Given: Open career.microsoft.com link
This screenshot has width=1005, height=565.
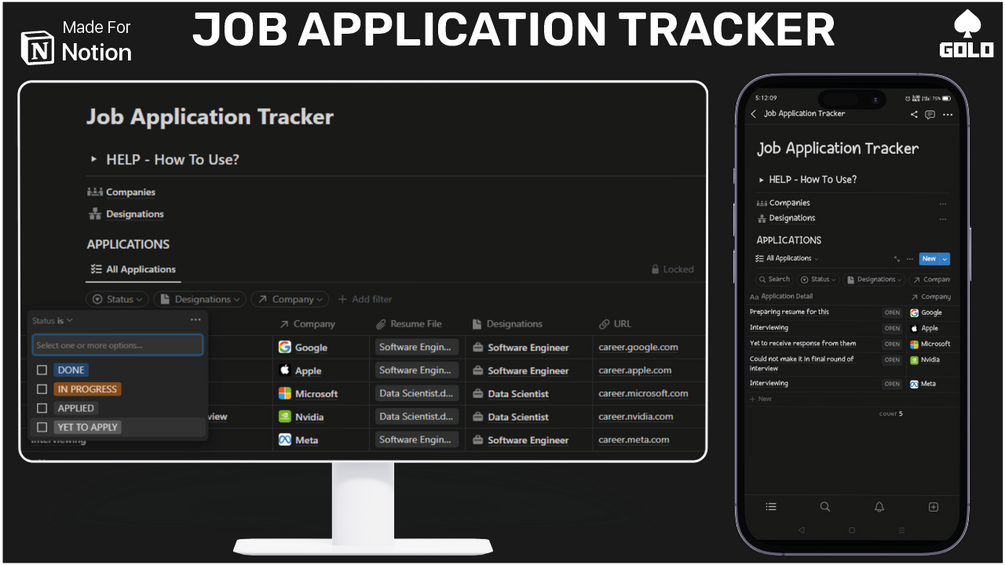Looking at the screenshot, I should (644, 393).
